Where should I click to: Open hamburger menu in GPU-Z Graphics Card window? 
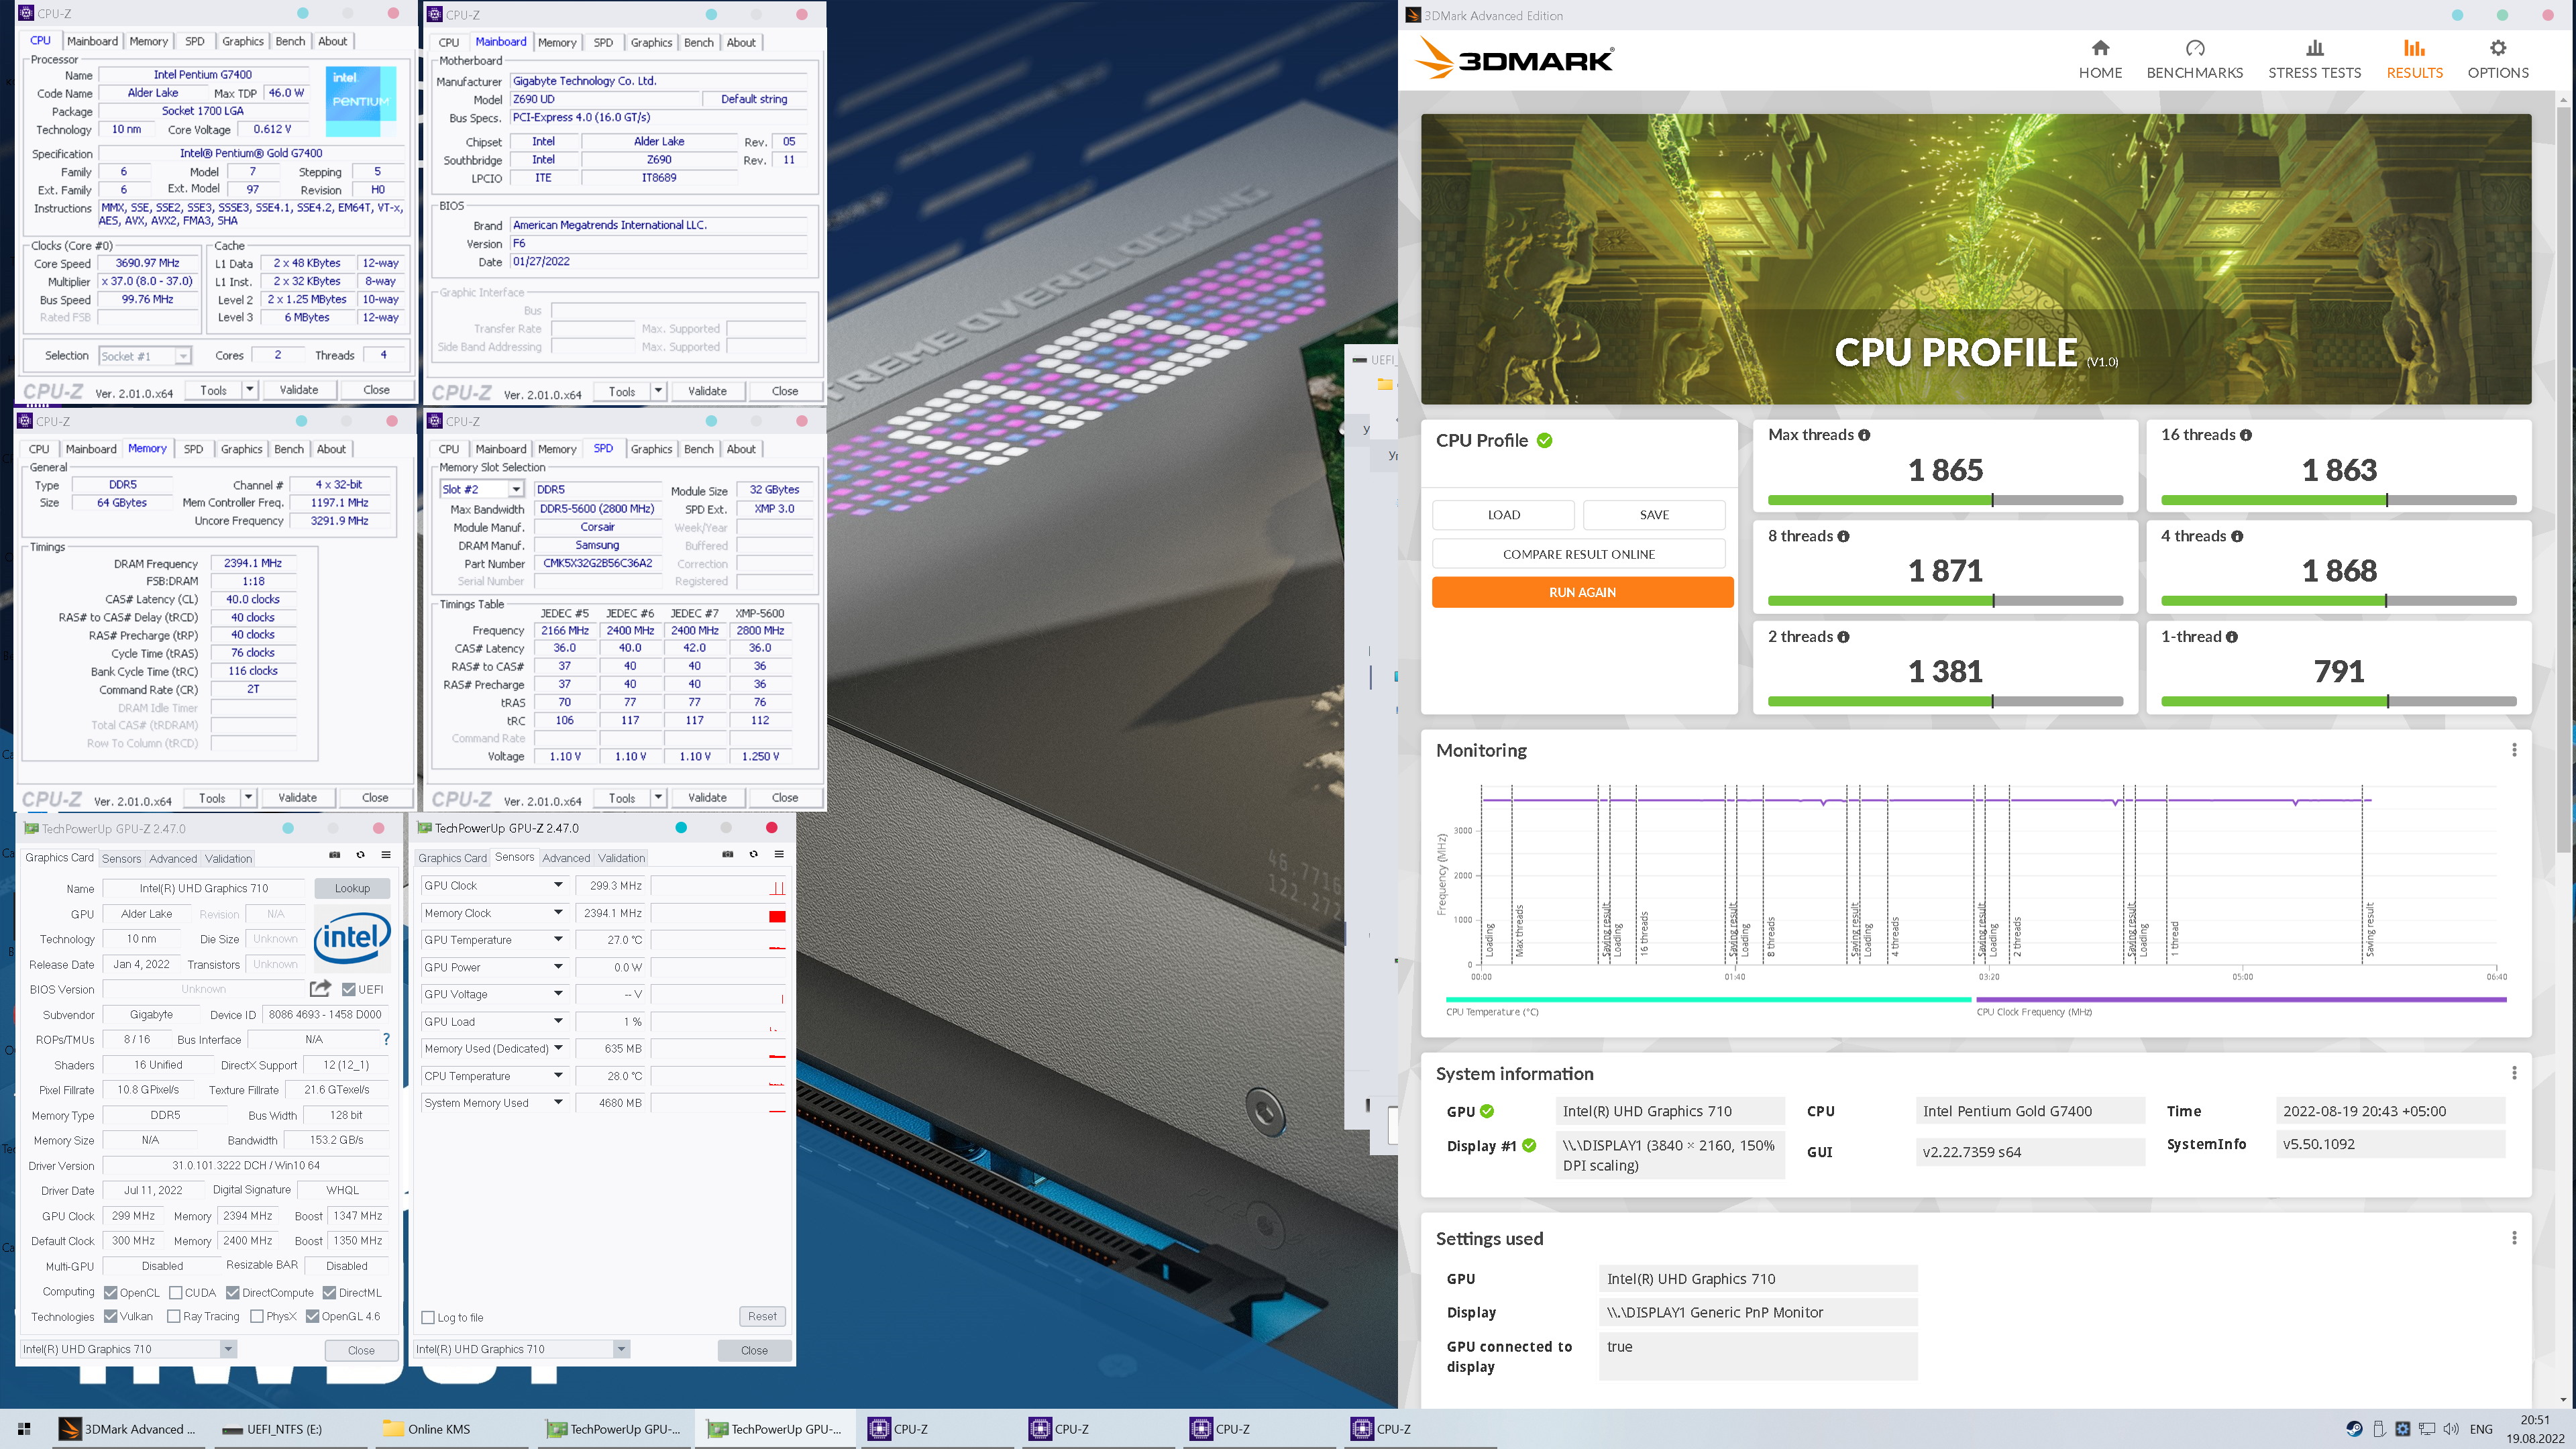pyautogui.click(x=386, y=855)
